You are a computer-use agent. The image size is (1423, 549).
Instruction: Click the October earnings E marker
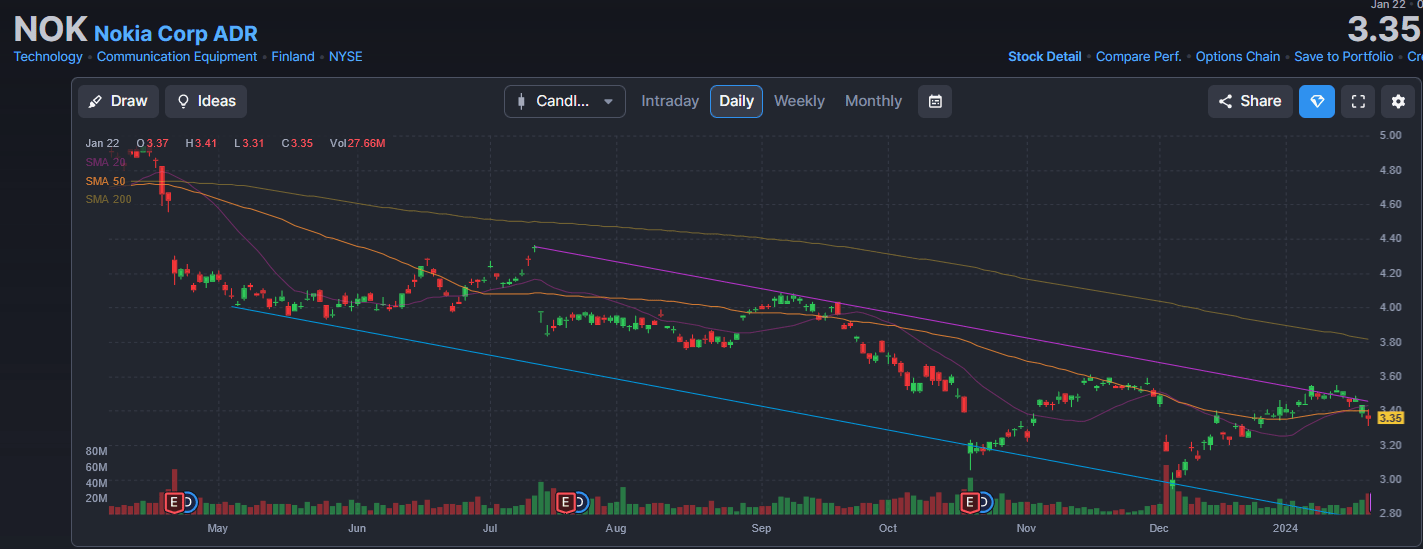pos(969,502)
